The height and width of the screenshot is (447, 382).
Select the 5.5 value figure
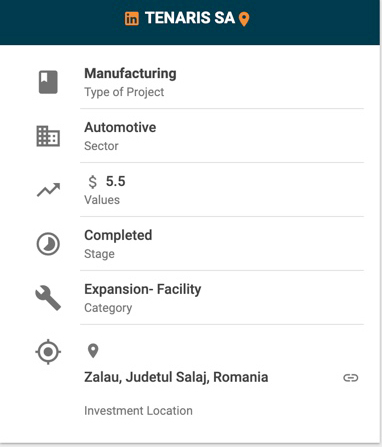115,182
